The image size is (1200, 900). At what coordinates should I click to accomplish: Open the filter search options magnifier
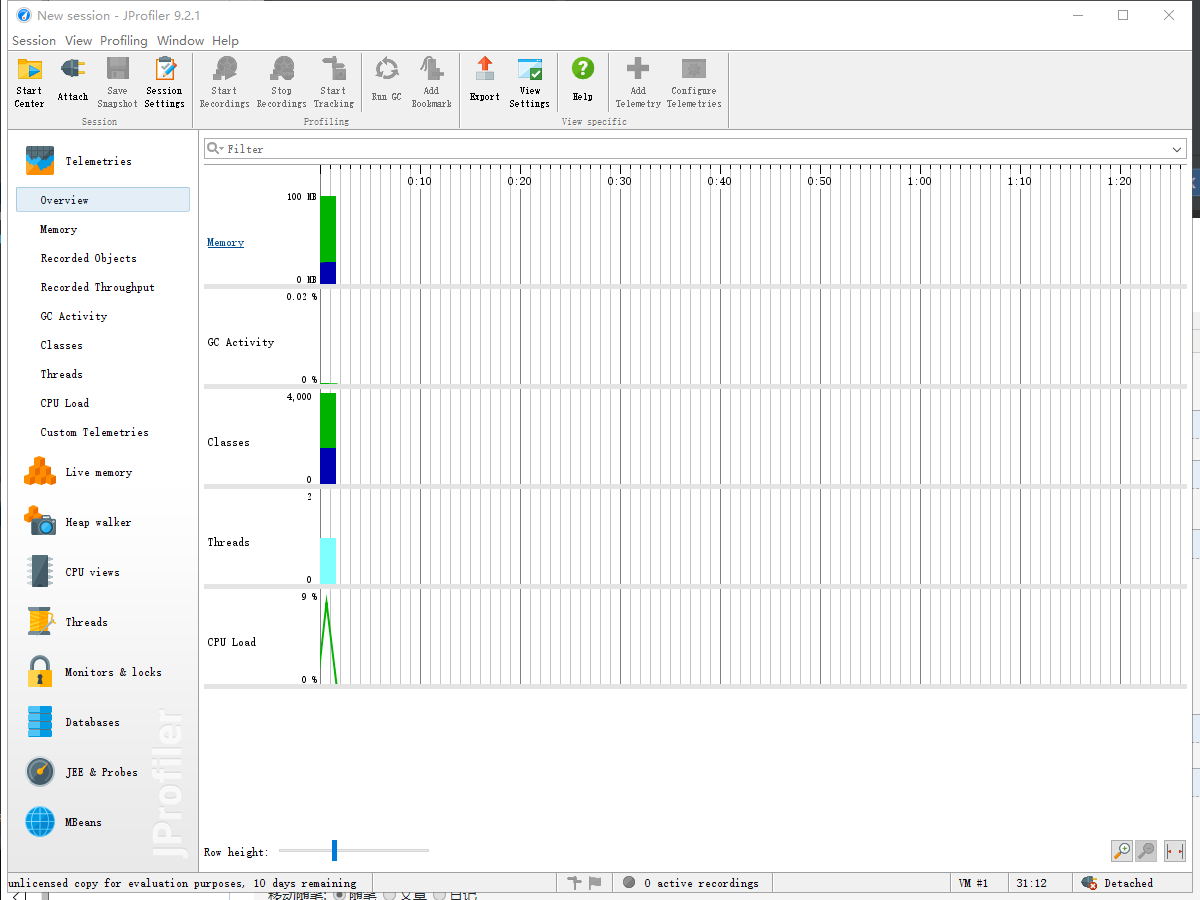coord(214,149)
